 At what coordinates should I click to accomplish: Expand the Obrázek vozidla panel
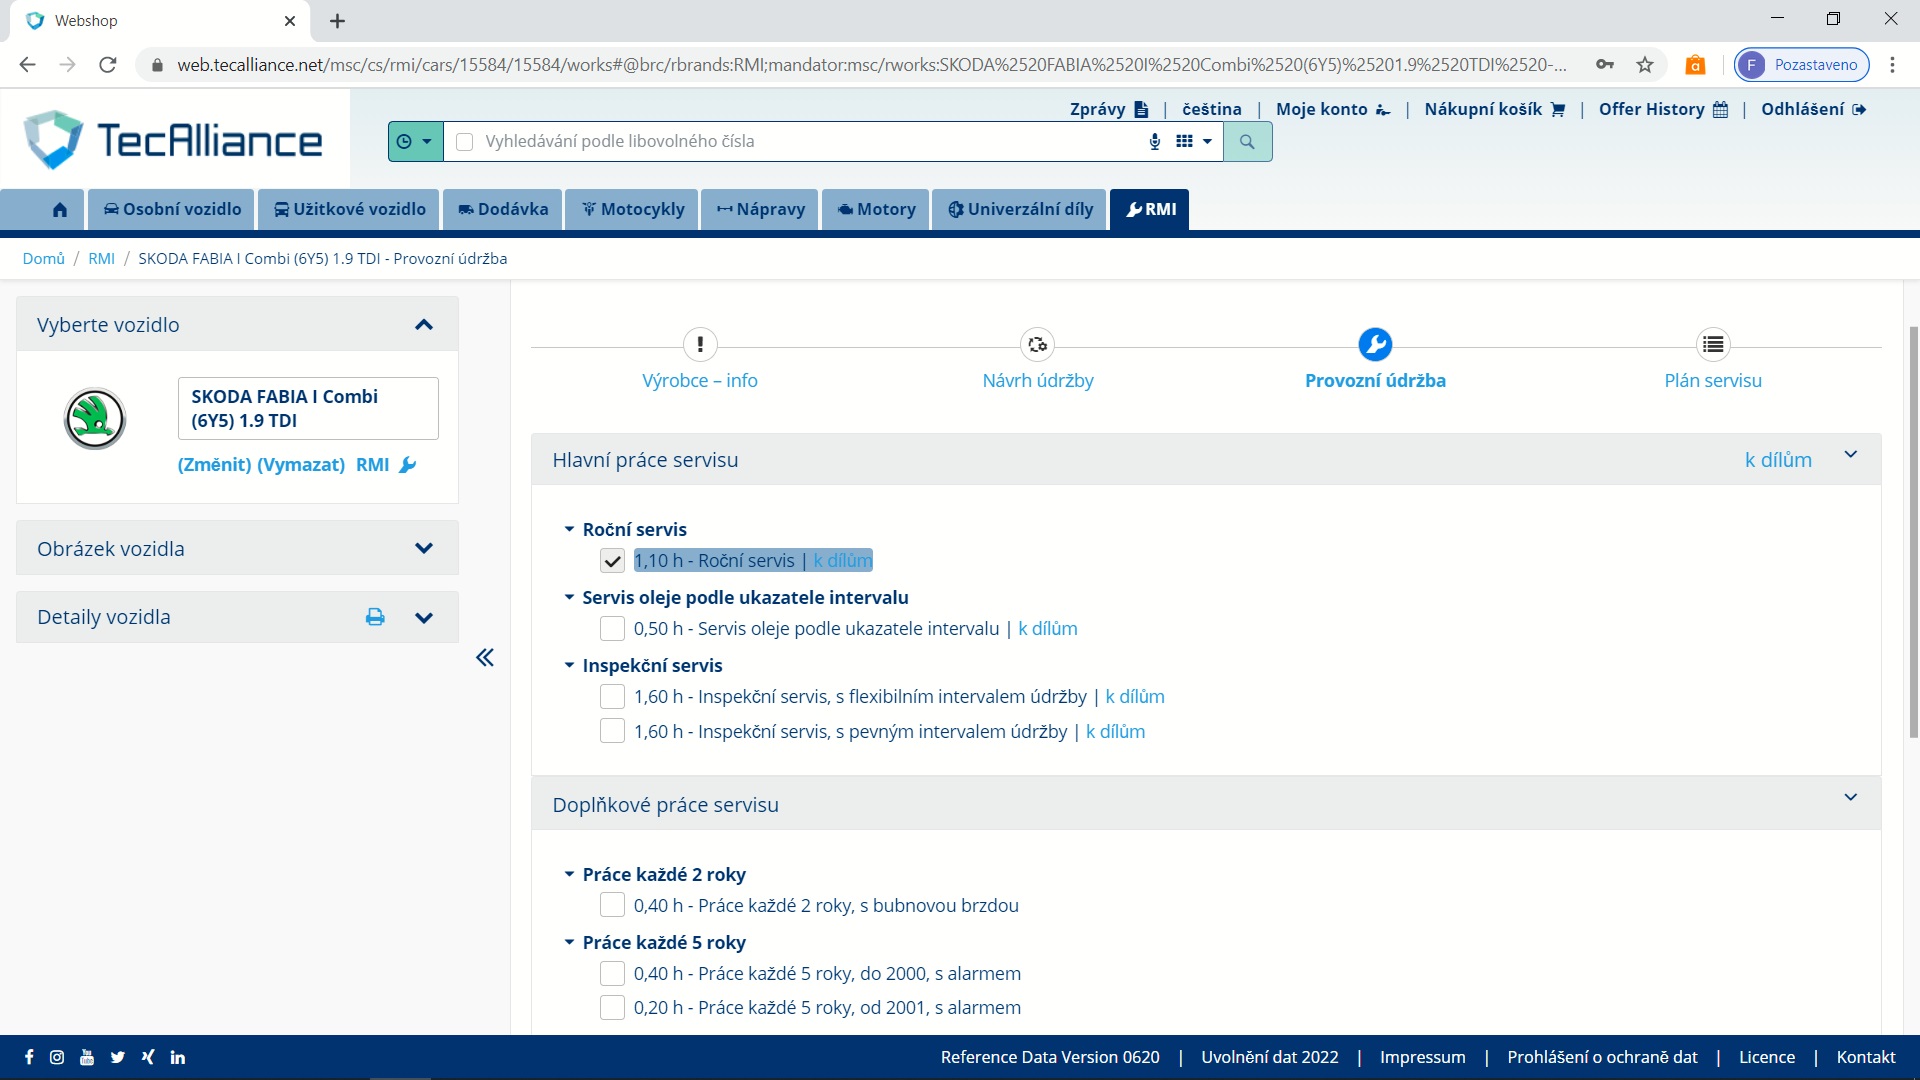tap(424, 549)
